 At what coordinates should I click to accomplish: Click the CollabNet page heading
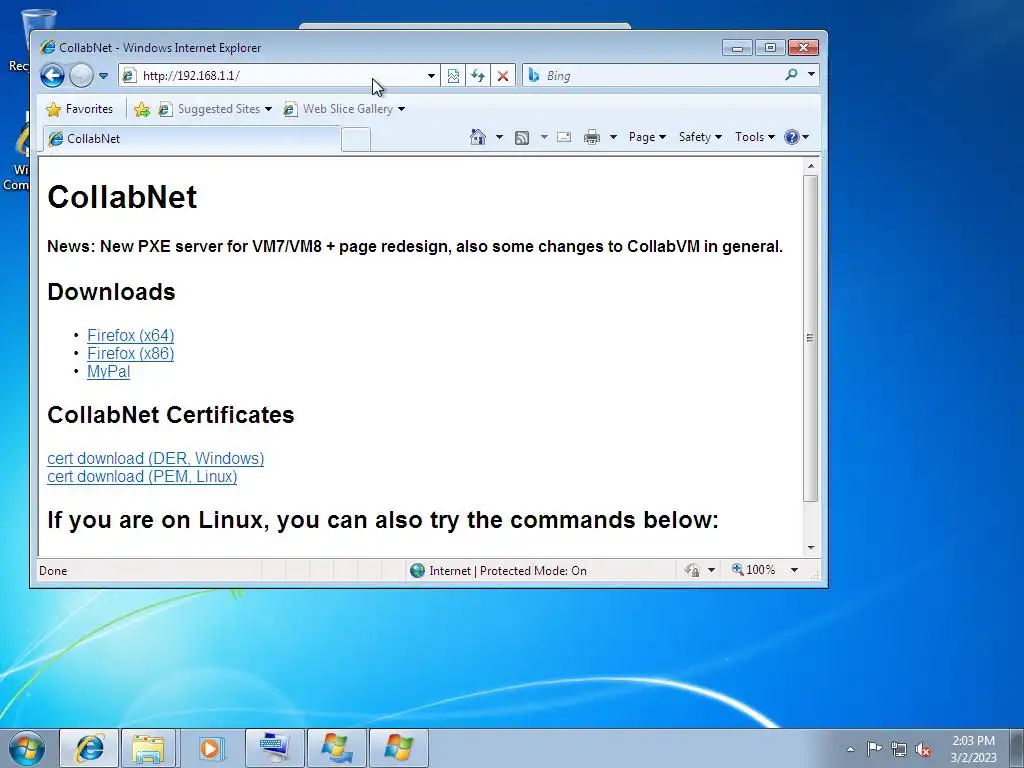(x=122, y=197)
